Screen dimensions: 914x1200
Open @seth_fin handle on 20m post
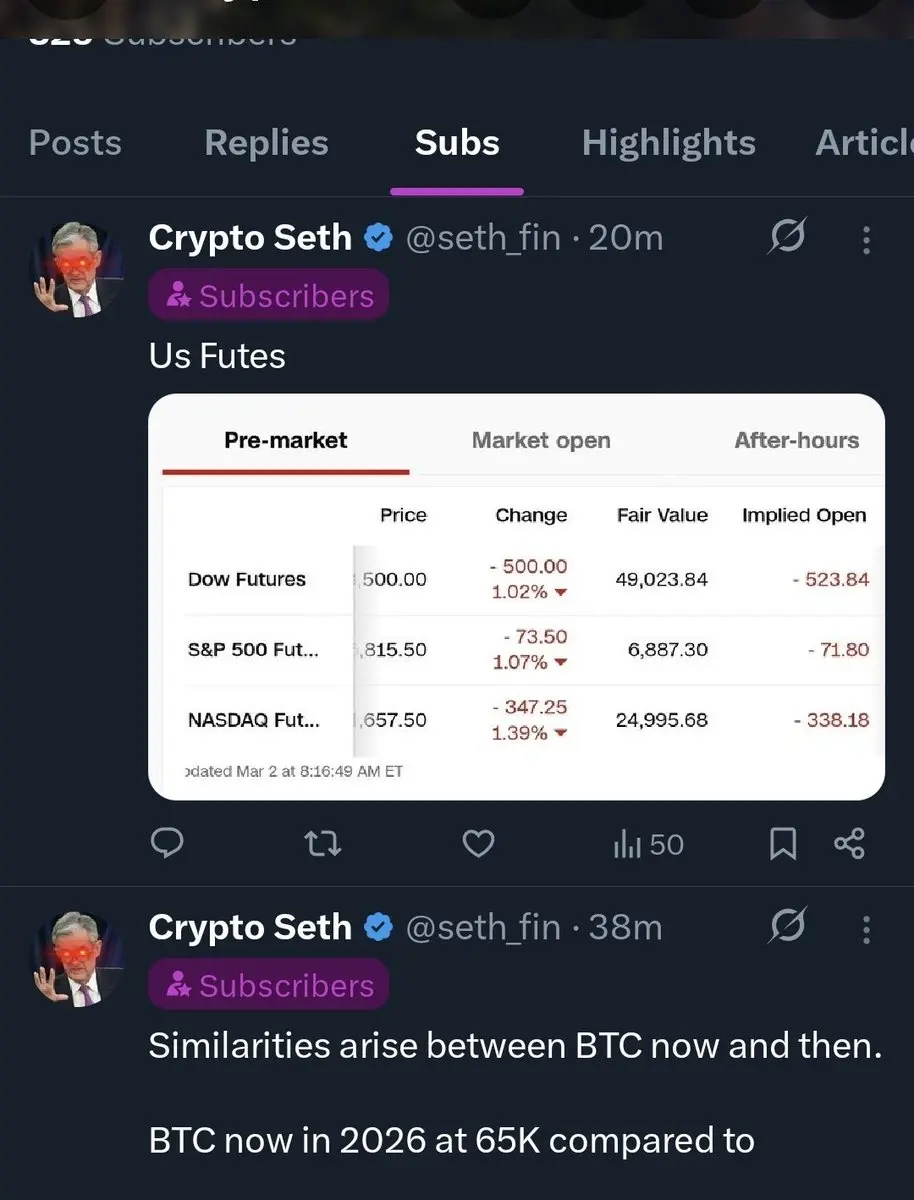482,239
